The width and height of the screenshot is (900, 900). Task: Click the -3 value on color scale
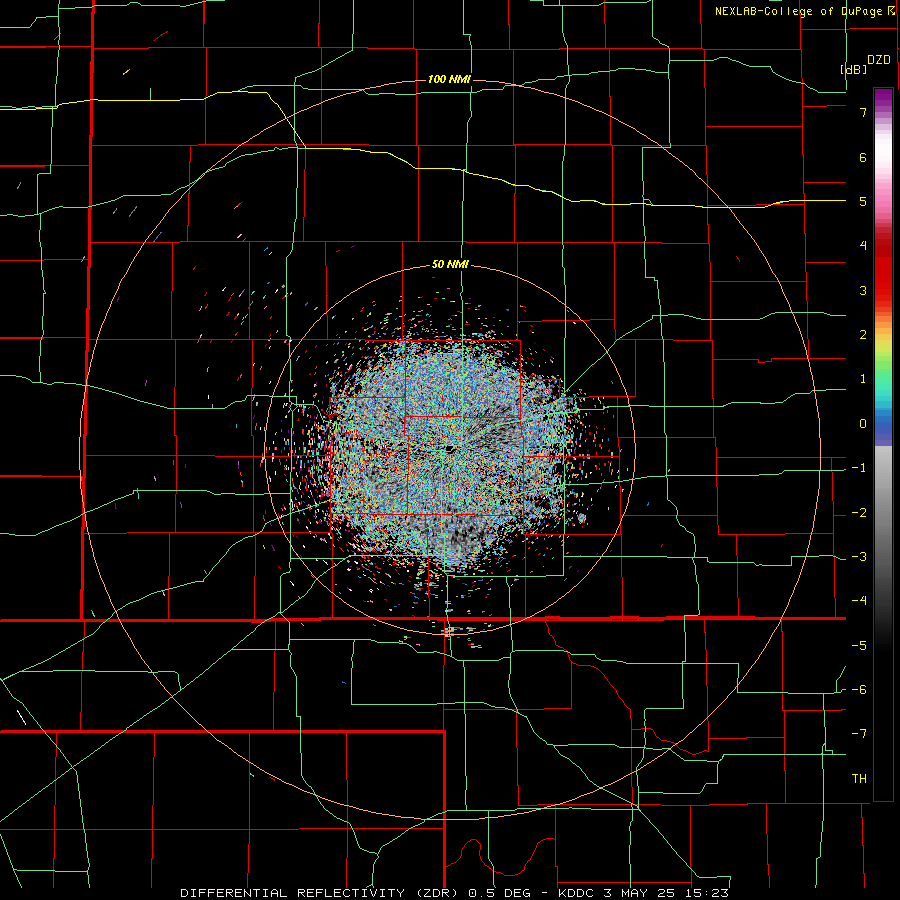pos(859,557)
